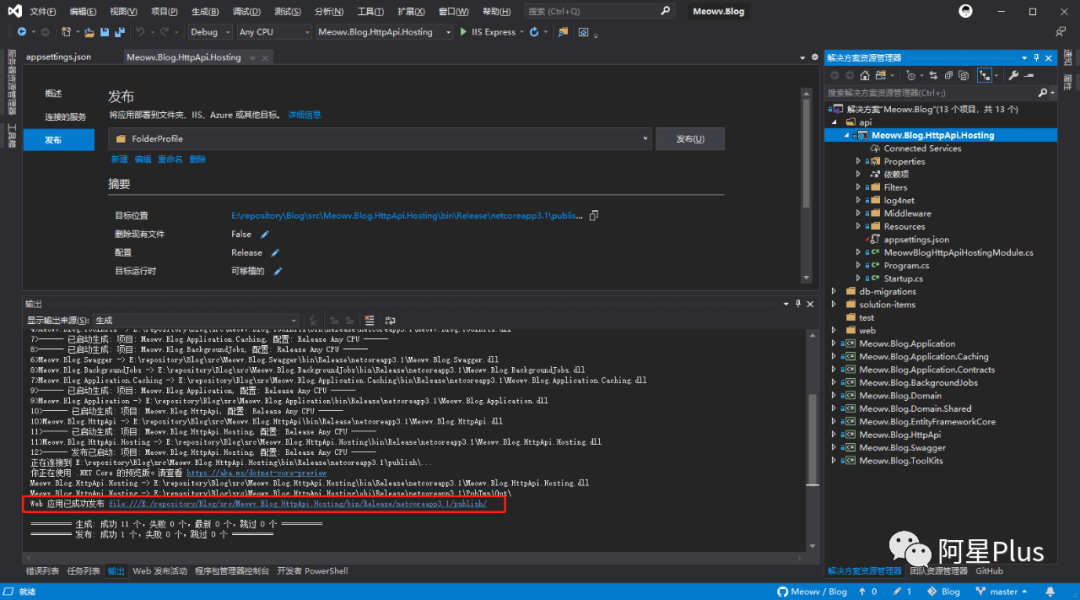The height and width of the screenshot is (600, 1080).
Task: Click the 新建 link under the profile dropdown
Action: point(119,159)
